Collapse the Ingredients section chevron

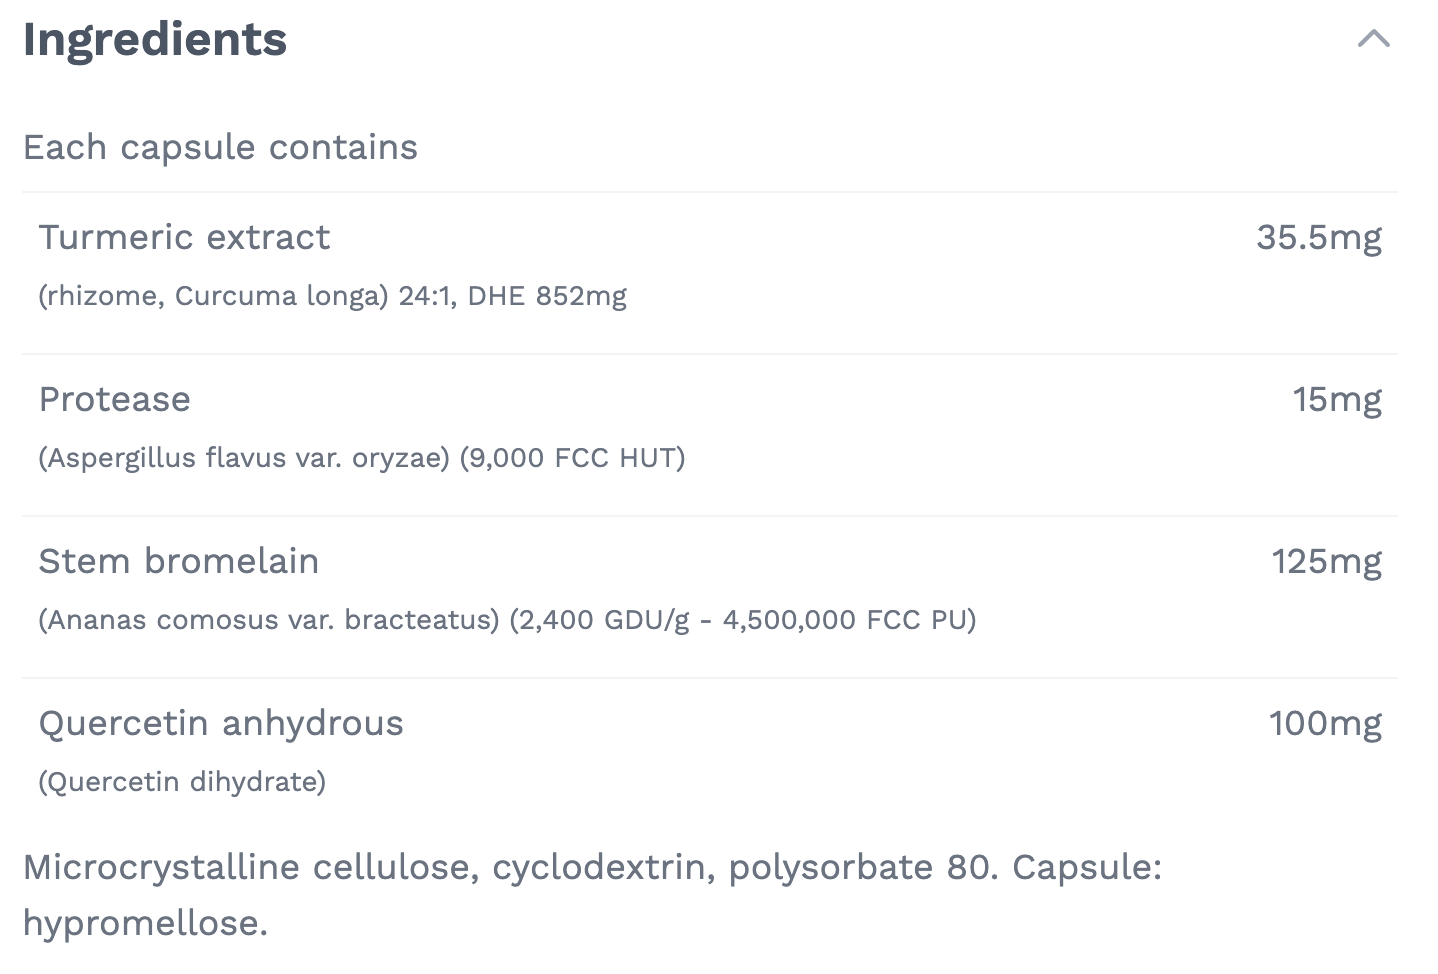[1373, 39]
